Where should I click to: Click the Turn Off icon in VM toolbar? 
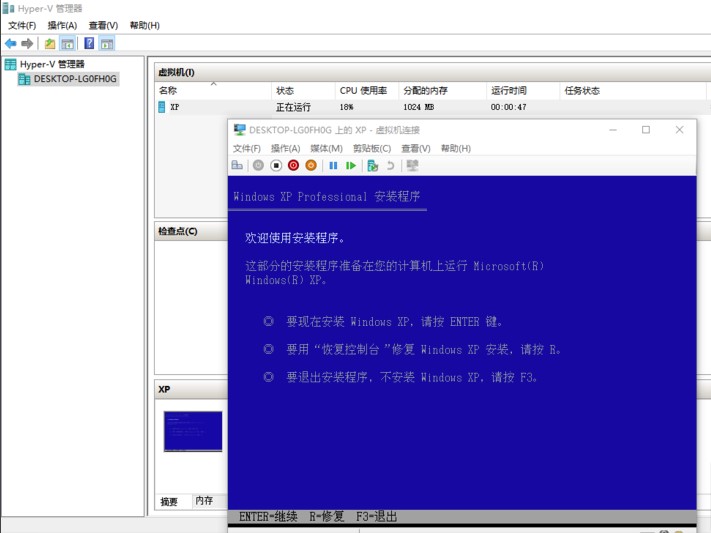[276, 166]
